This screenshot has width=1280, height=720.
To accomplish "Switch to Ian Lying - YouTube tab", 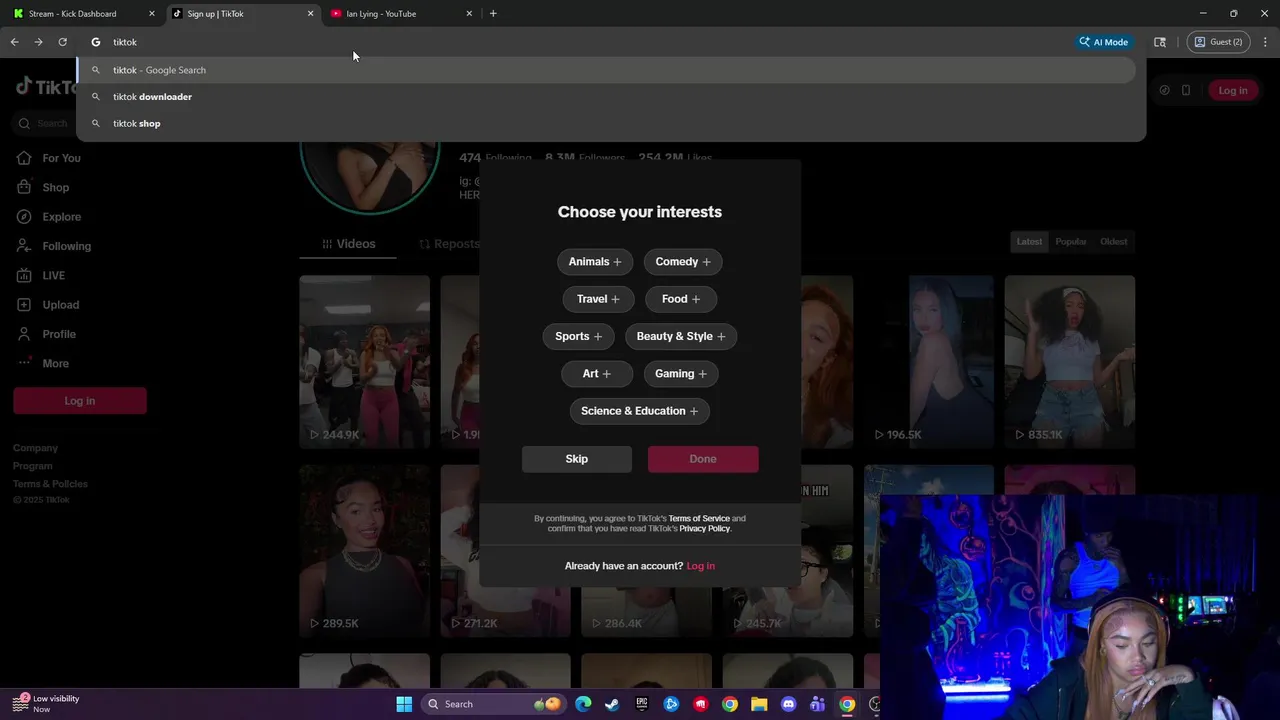I will click(401, 14).
